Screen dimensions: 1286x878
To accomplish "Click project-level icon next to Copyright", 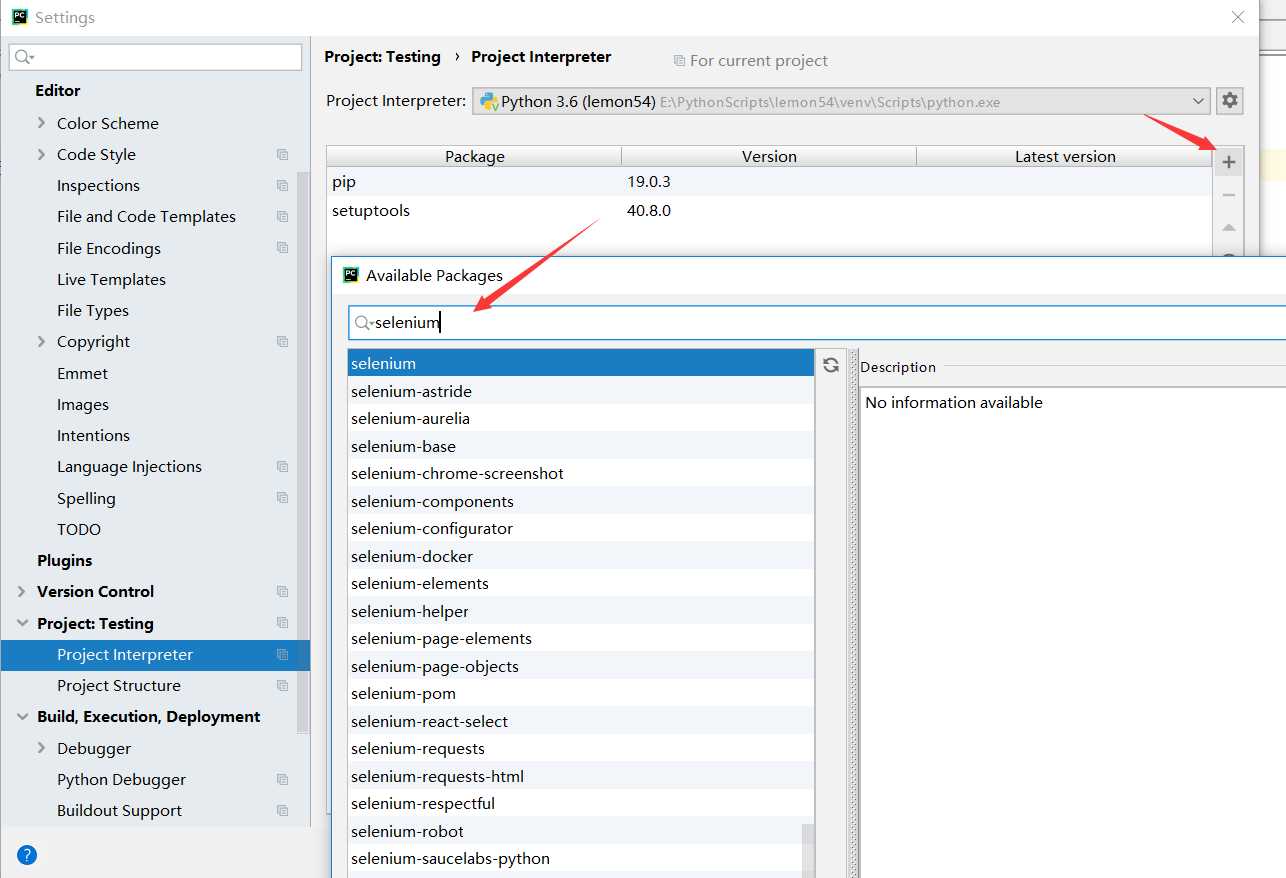I will [283, 342].
